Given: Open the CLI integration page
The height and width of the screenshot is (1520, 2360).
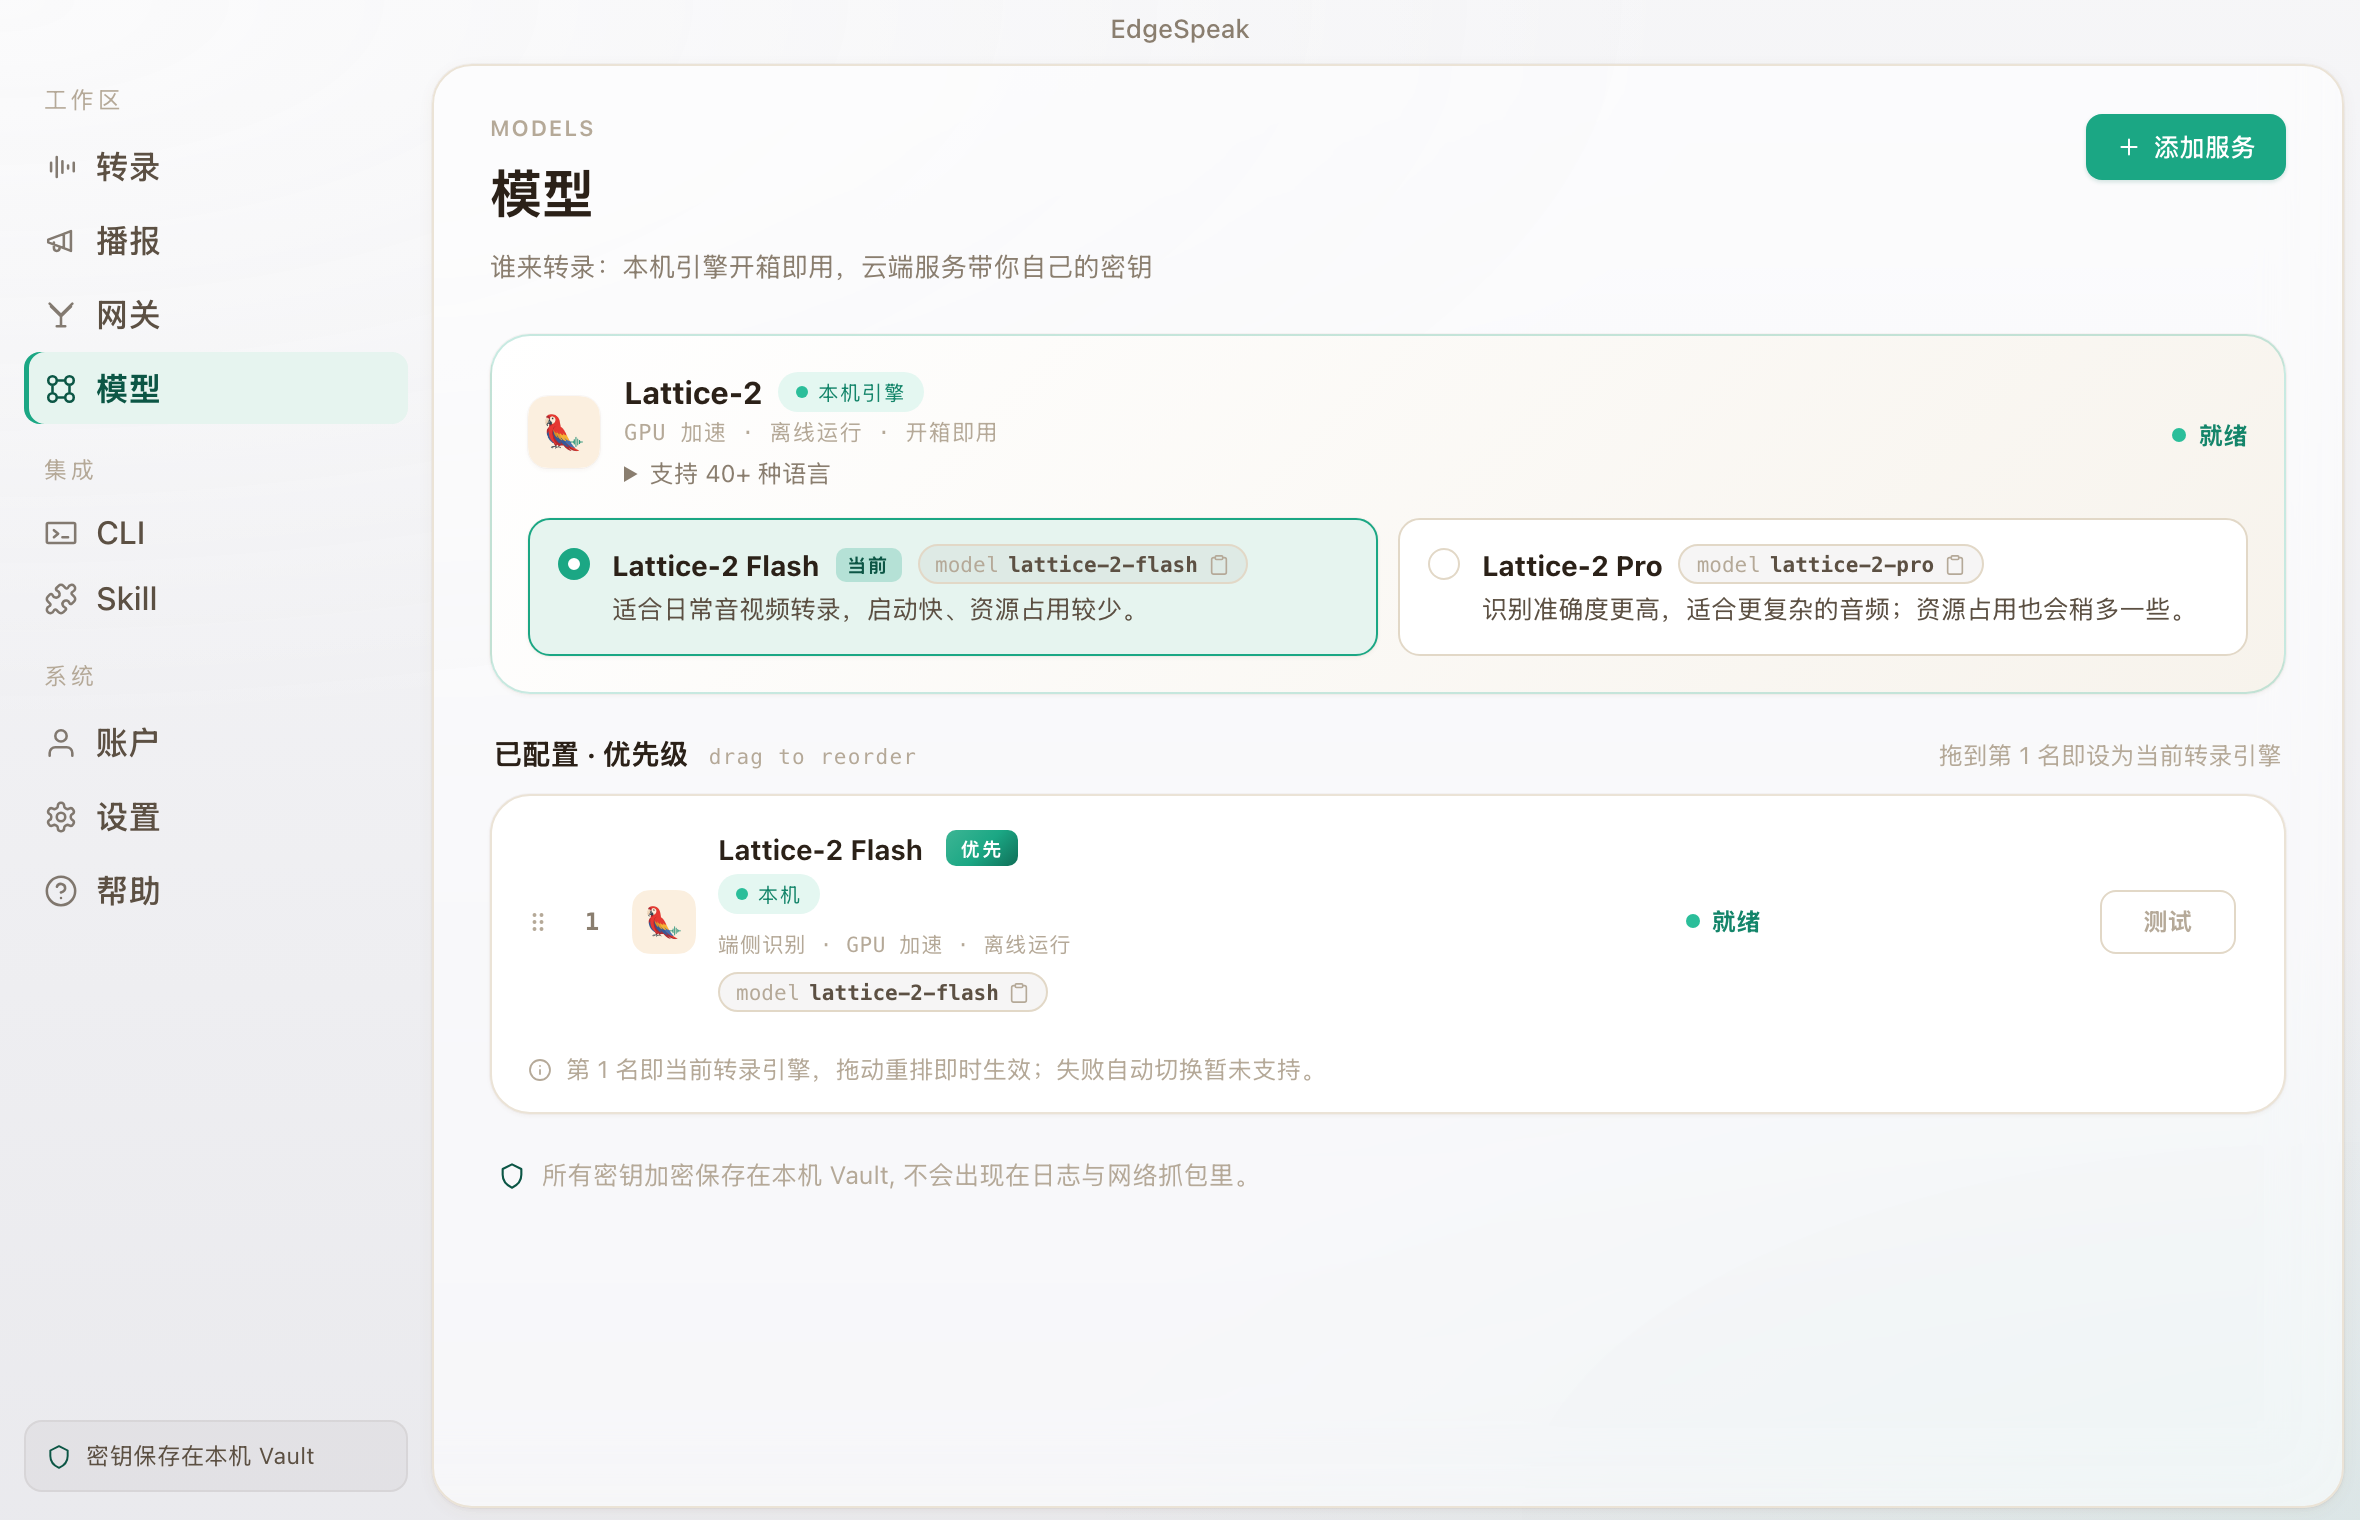Looking at the screenshot, I should (216, 533).
